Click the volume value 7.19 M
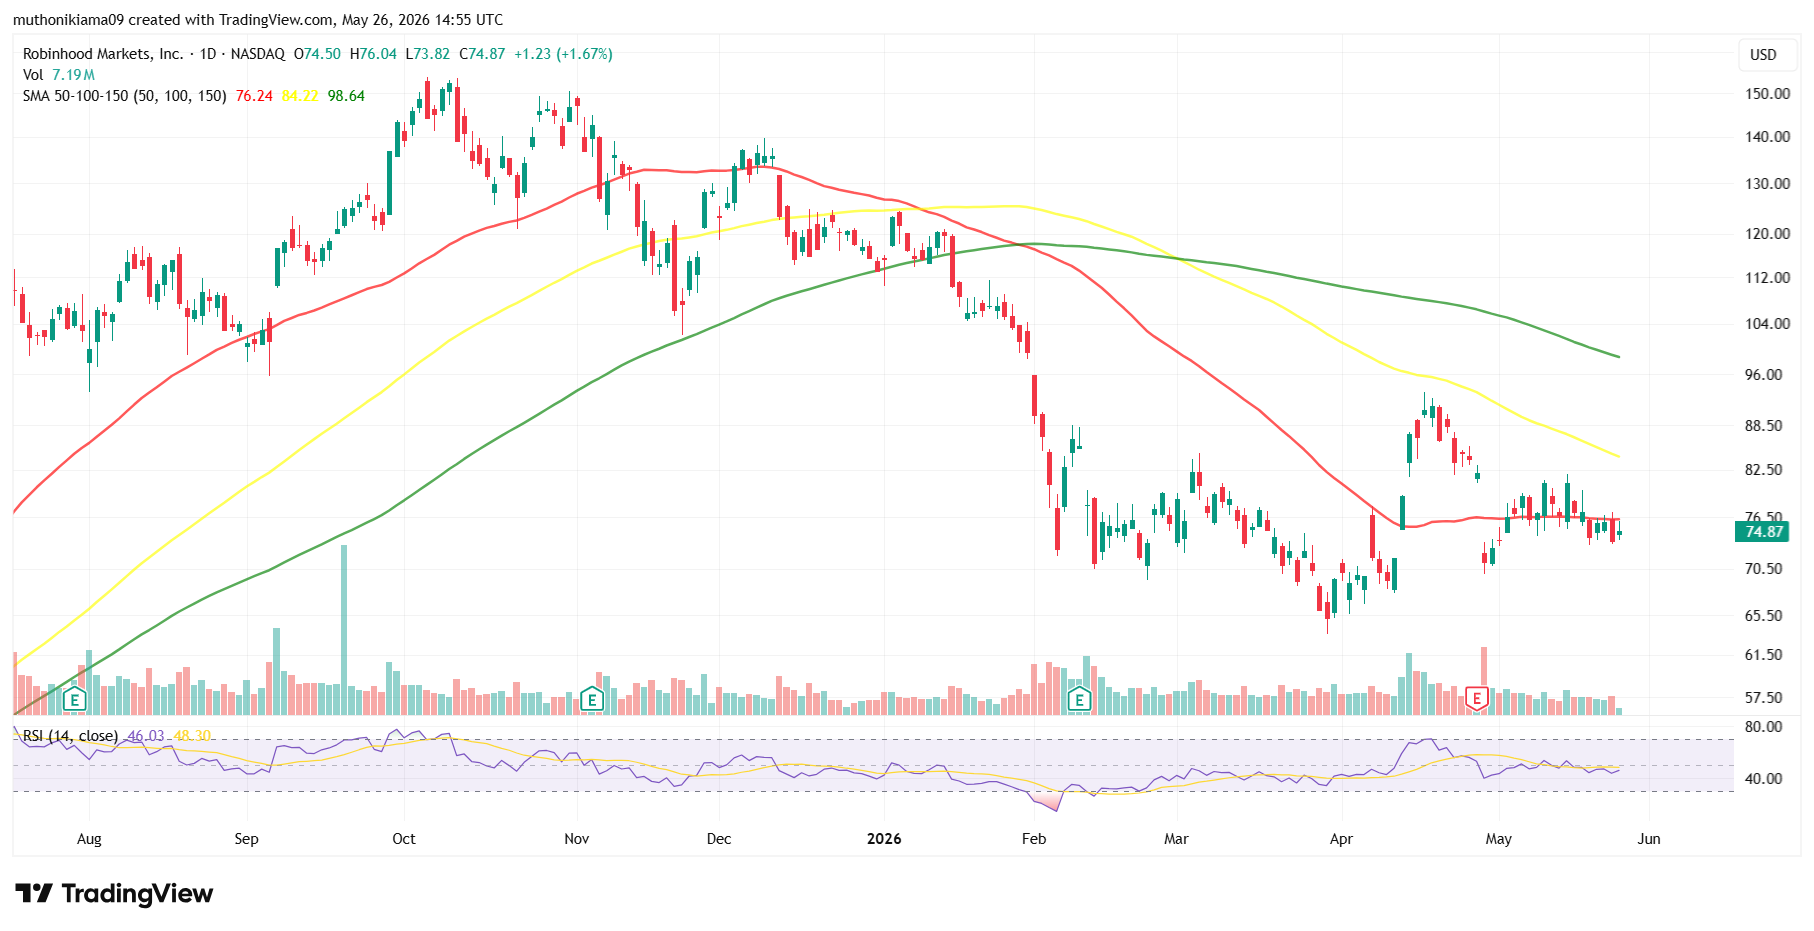Image resolution: width=1814 pixels, height=931 pixels. [74, 75]
